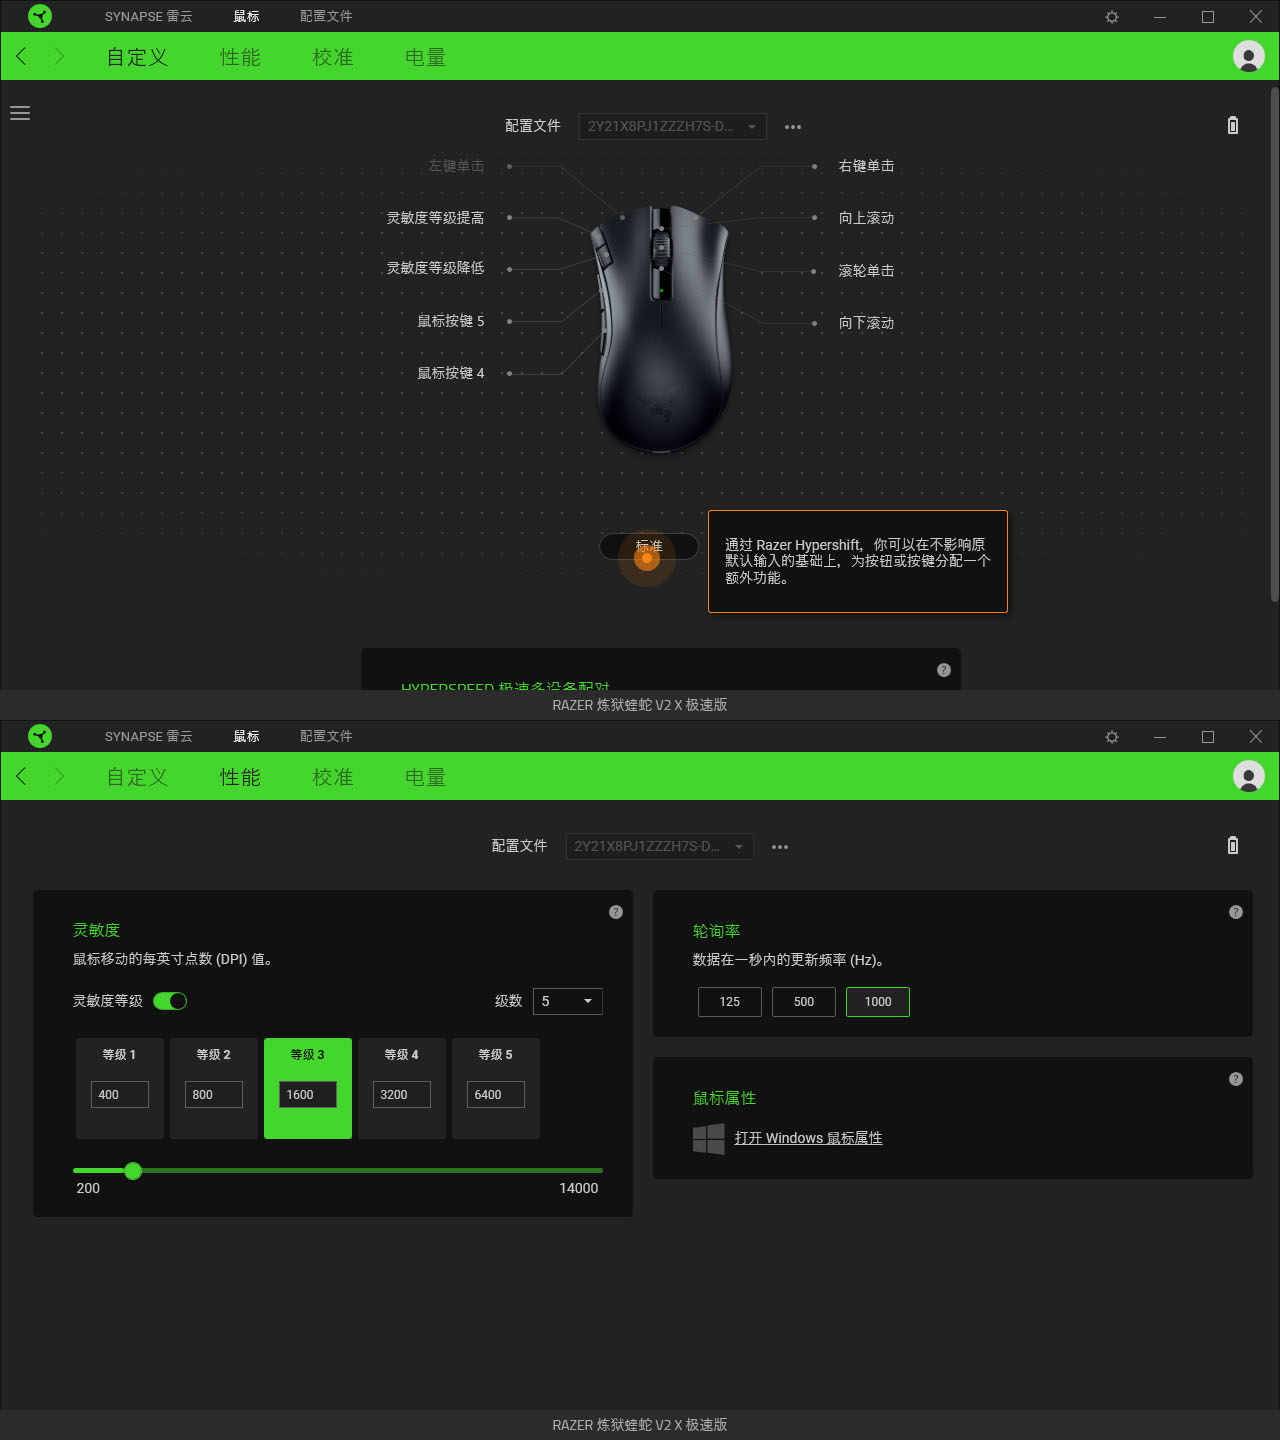1280x1440 pixels.
Task: Toggle the 标准 Hypershift mode switch
Action: click(649, 547)
